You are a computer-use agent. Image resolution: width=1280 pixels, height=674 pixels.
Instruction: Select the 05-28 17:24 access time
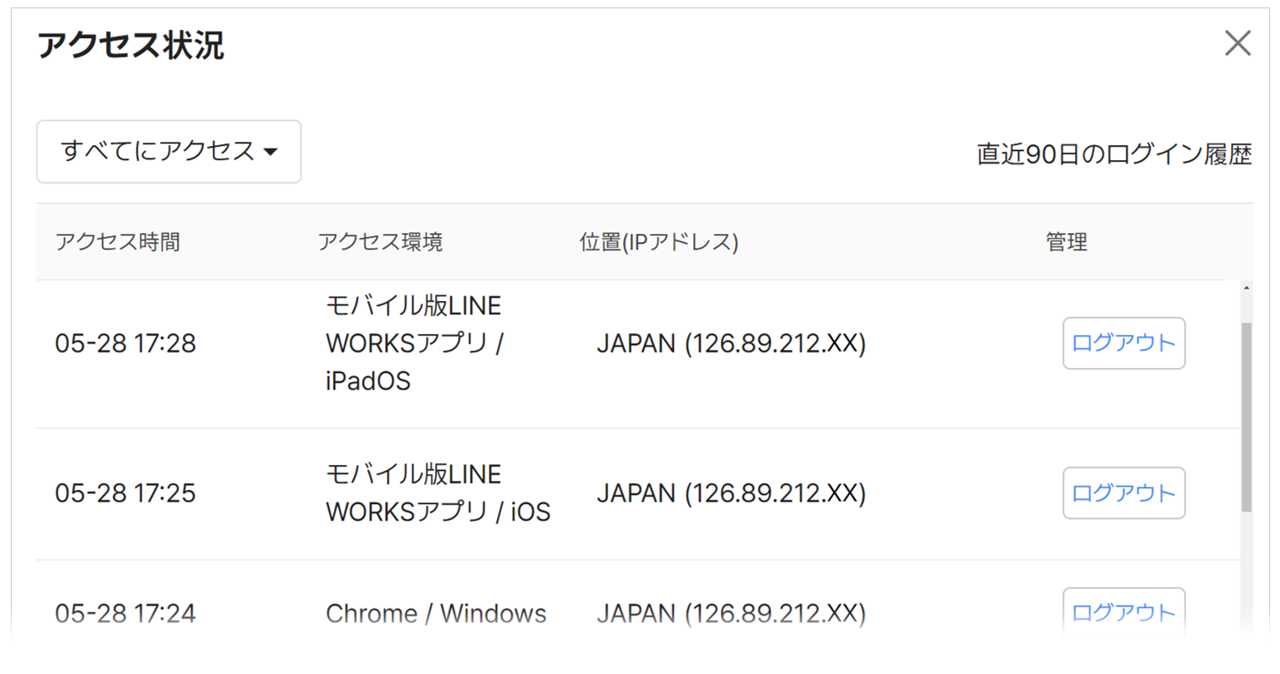(125, 613)
